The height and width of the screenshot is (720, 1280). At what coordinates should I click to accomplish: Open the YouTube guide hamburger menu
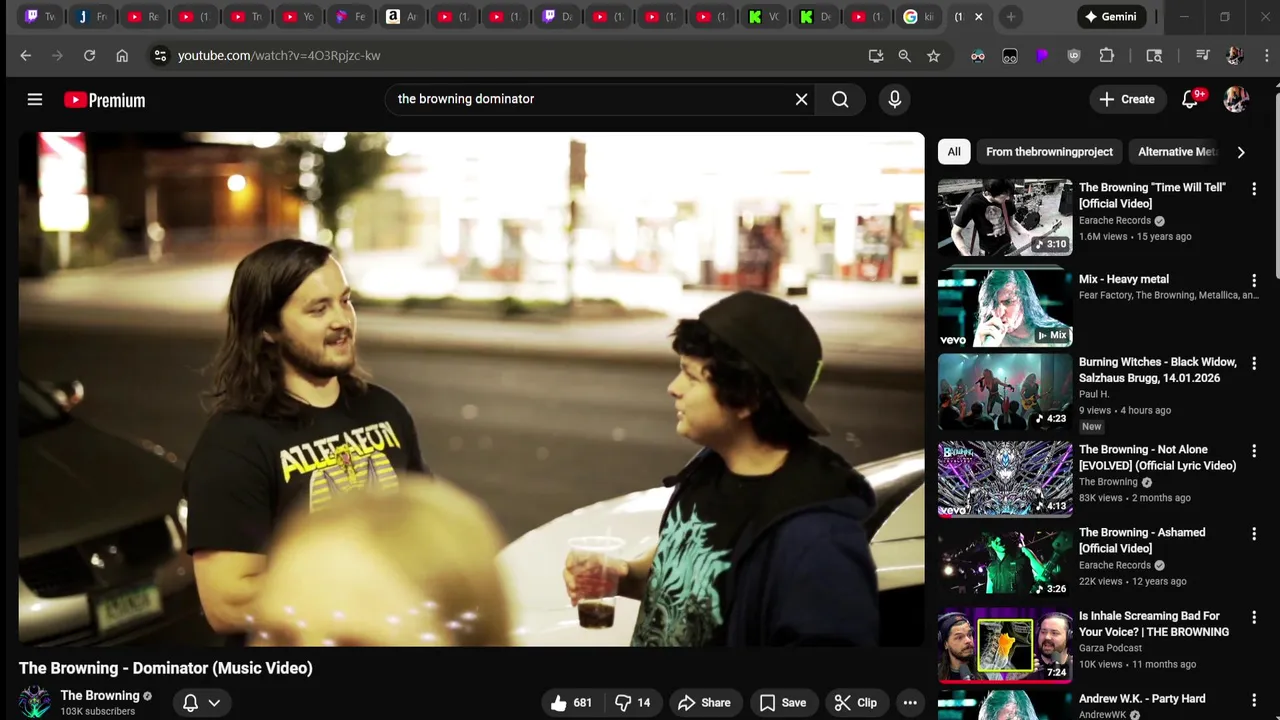[35, 99]
